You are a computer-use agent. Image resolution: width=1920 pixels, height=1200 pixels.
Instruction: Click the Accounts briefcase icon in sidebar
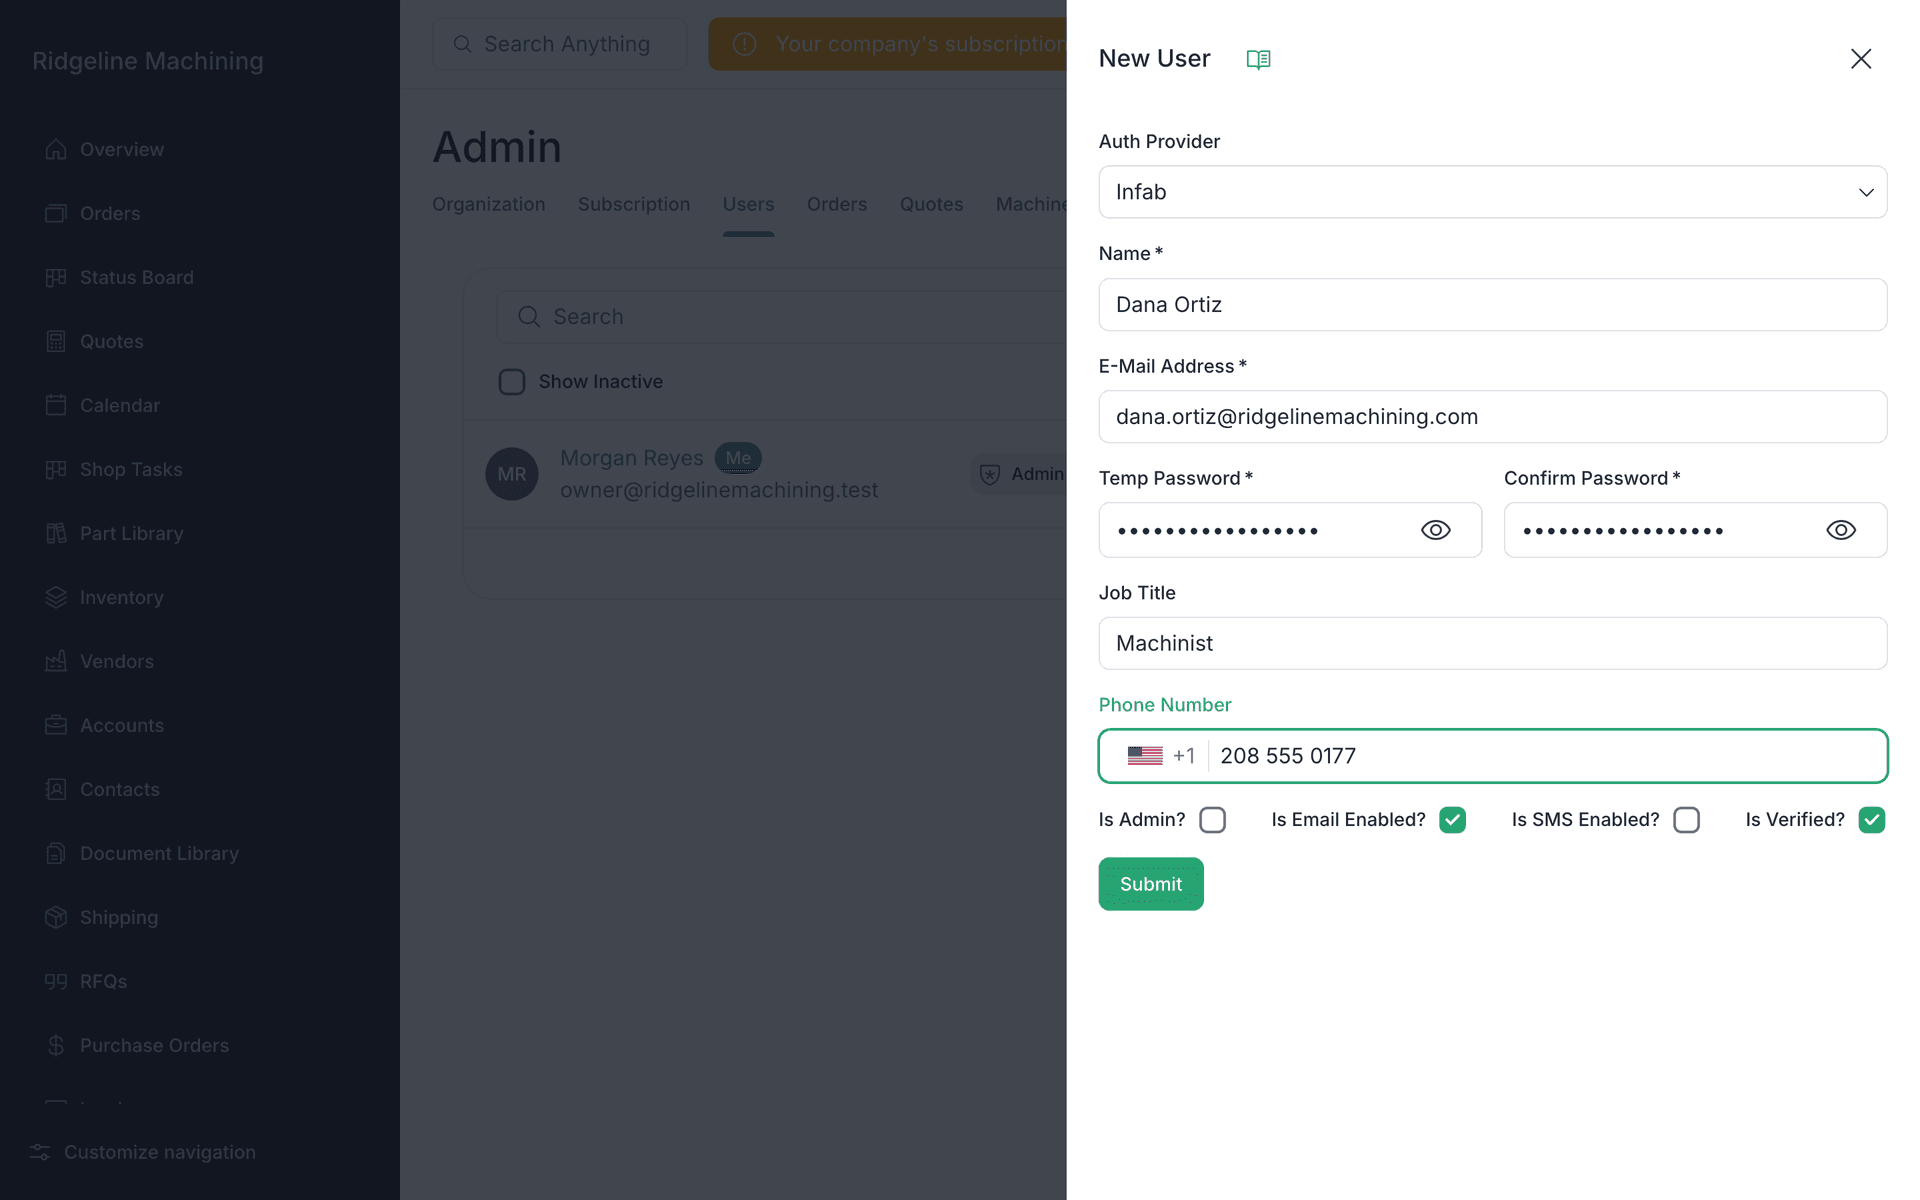[56, 725]
